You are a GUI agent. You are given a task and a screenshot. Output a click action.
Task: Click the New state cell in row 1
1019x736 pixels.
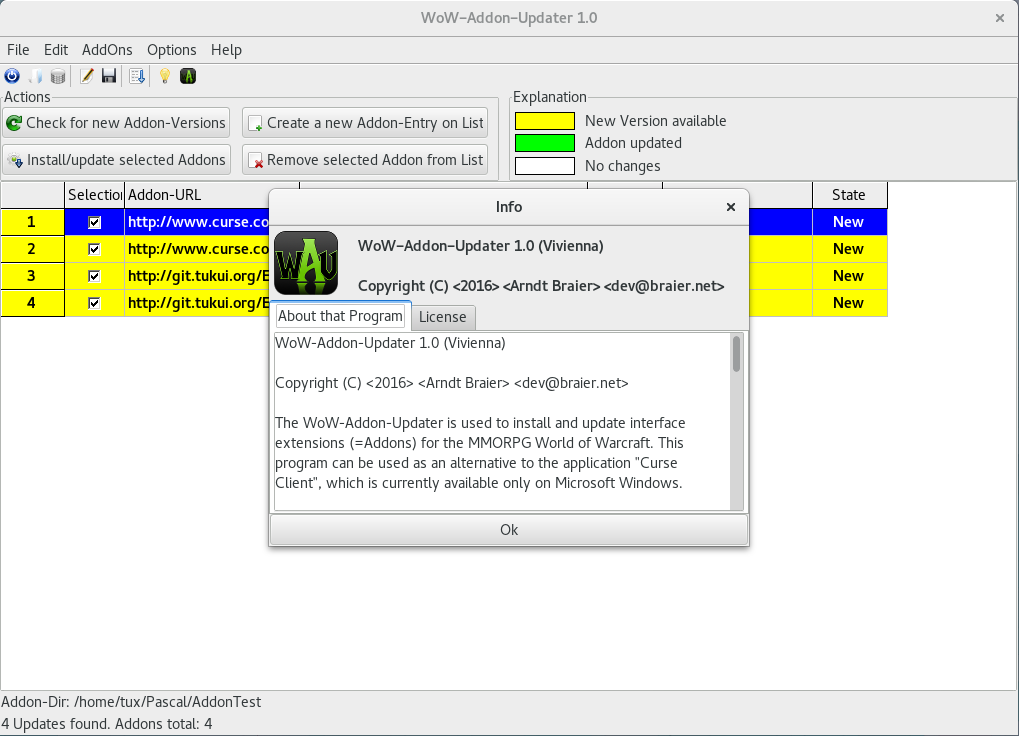pyautogui.click(x=849, y=222)
